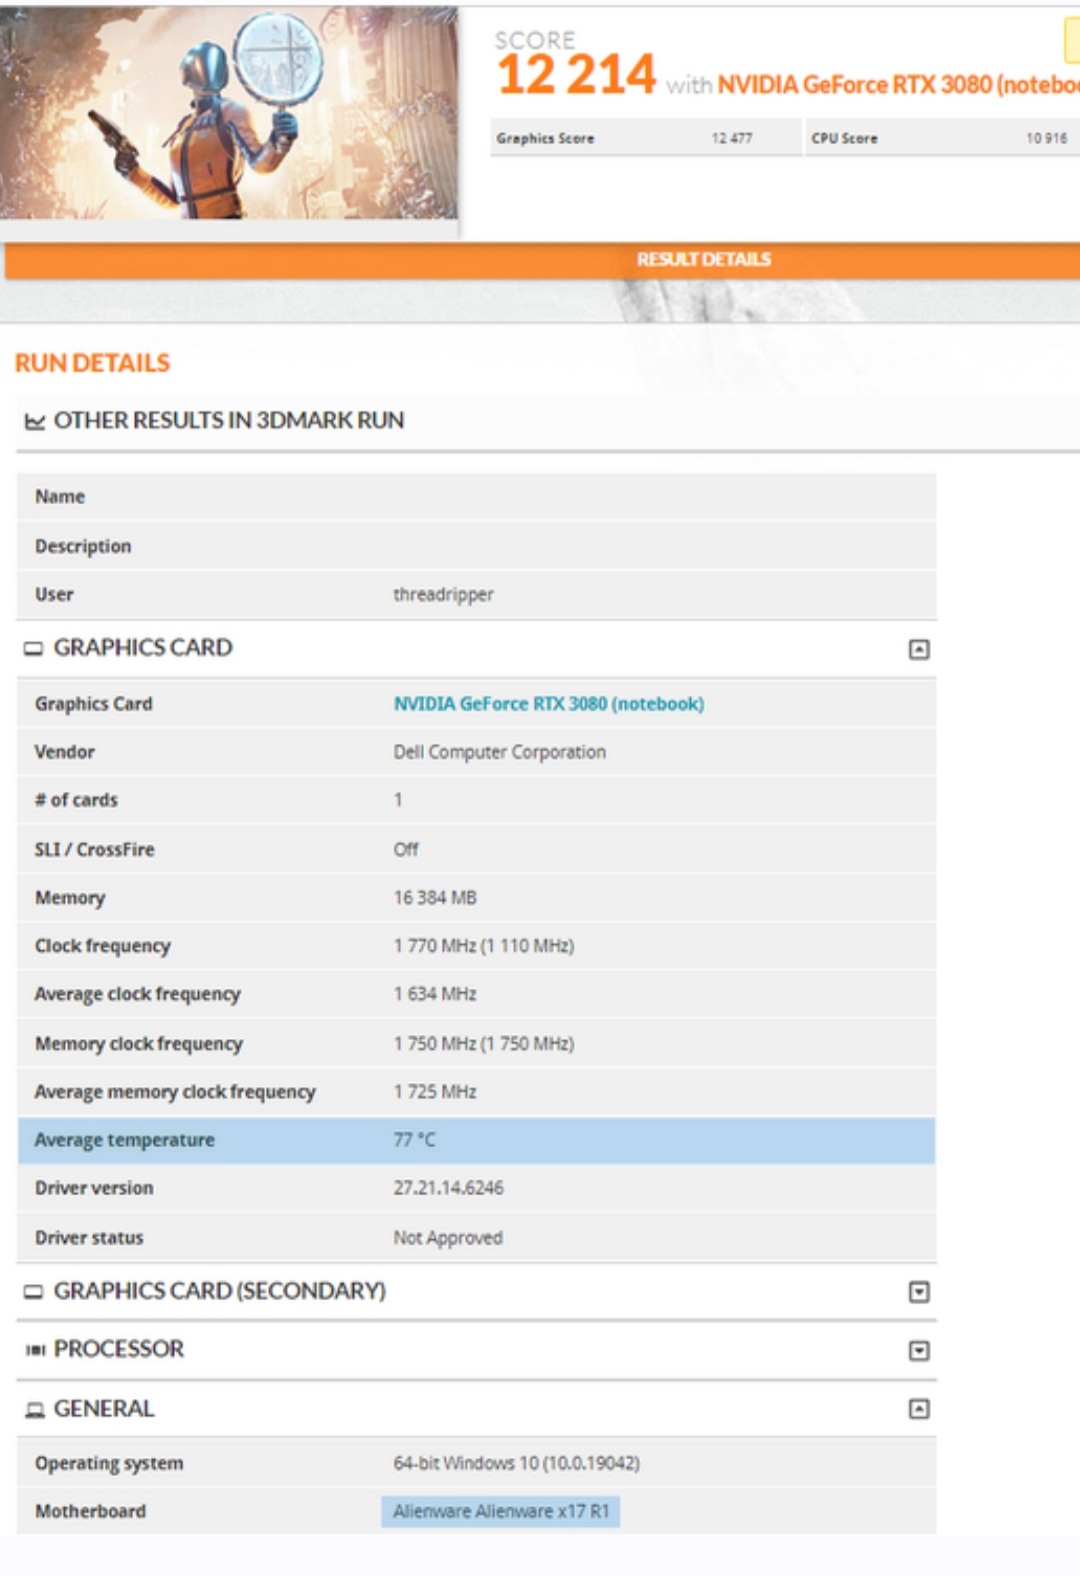The image size is (1080, 1576).
Task: Expand the Graphics Card (Secondary) section
Action: (x=918, y=1292)
